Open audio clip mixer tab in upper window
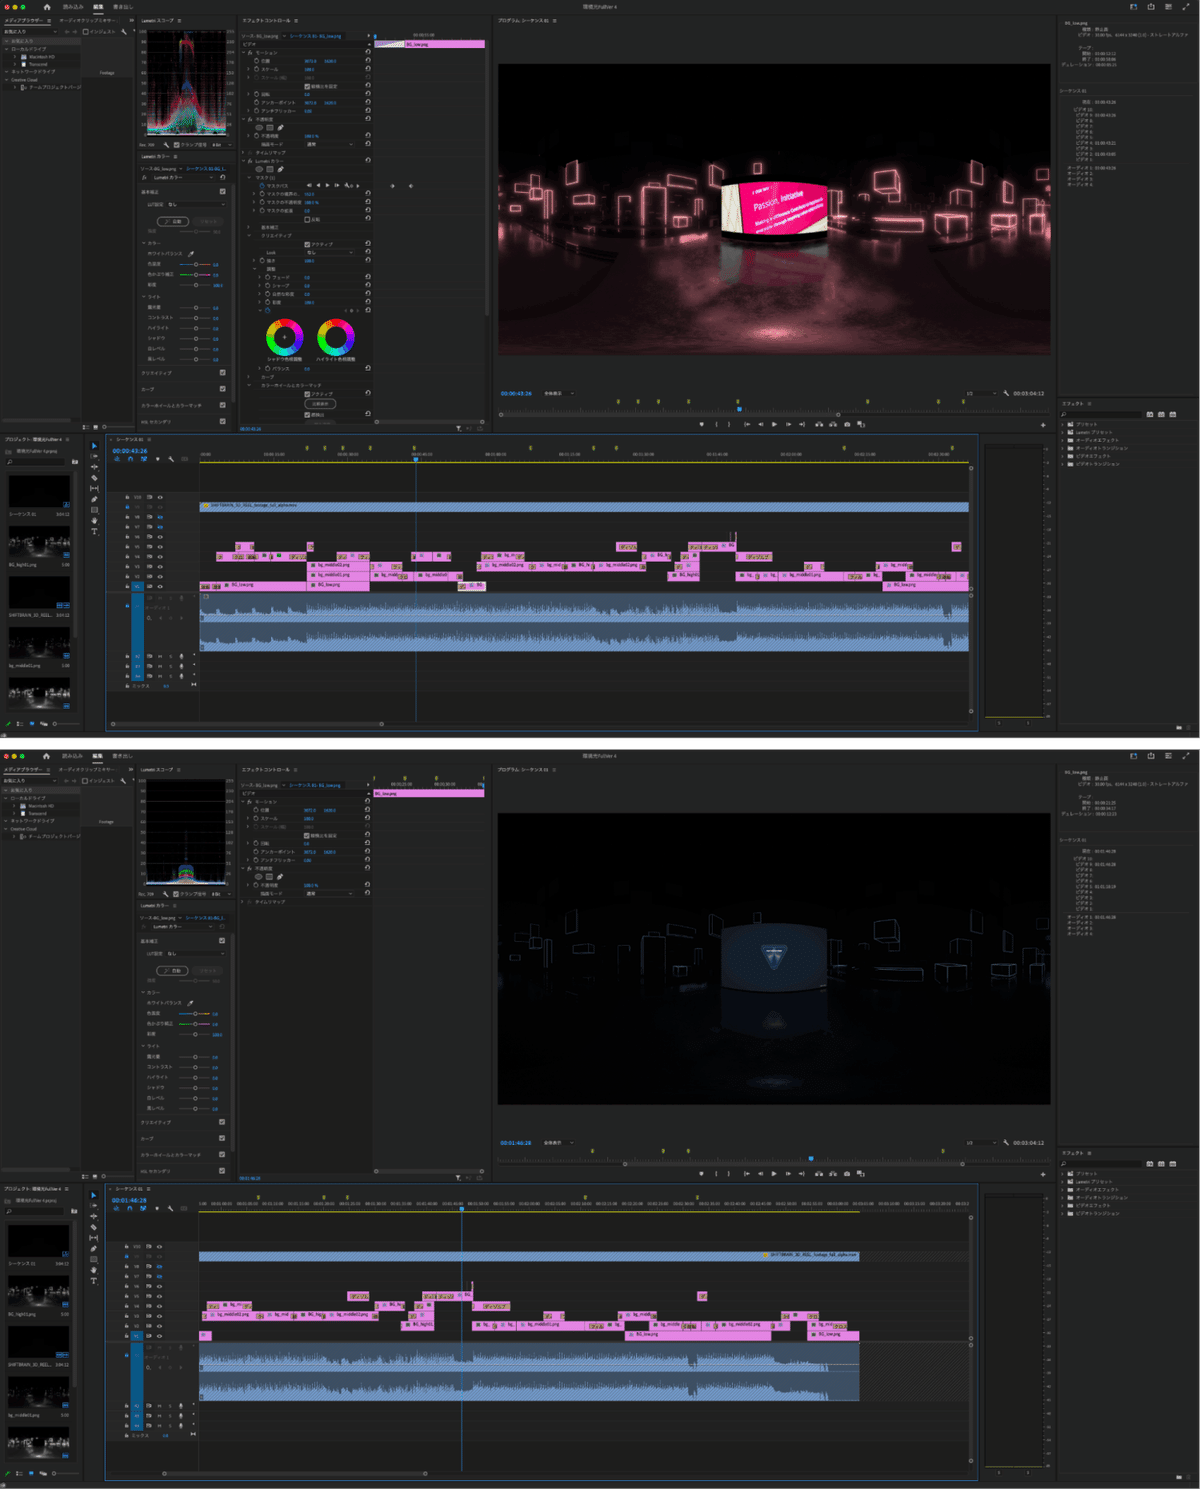Image resolution: width=1200 pixels, height=1489 pixels. click(x=87, y=20)
